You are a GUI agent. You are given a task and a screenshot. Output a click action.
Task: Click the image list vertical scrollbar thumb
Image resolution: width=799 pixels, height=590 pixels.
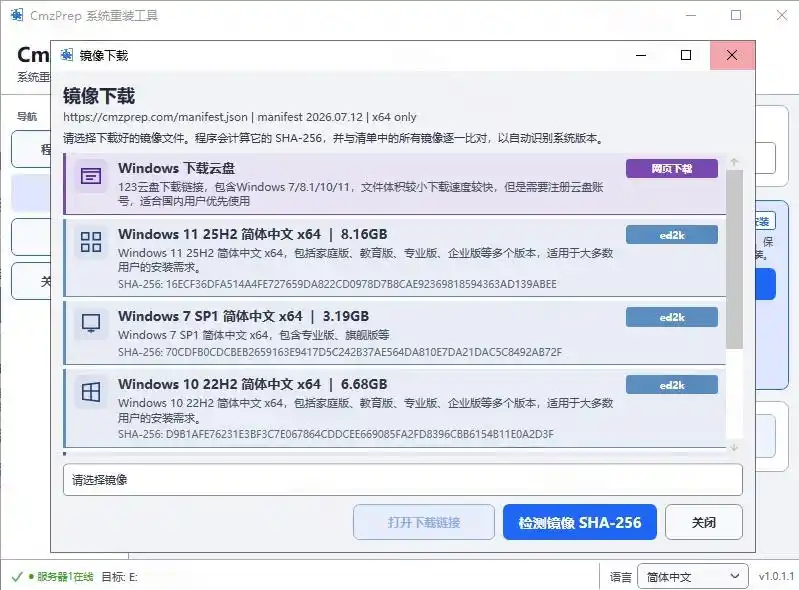(x=734, y=260)
